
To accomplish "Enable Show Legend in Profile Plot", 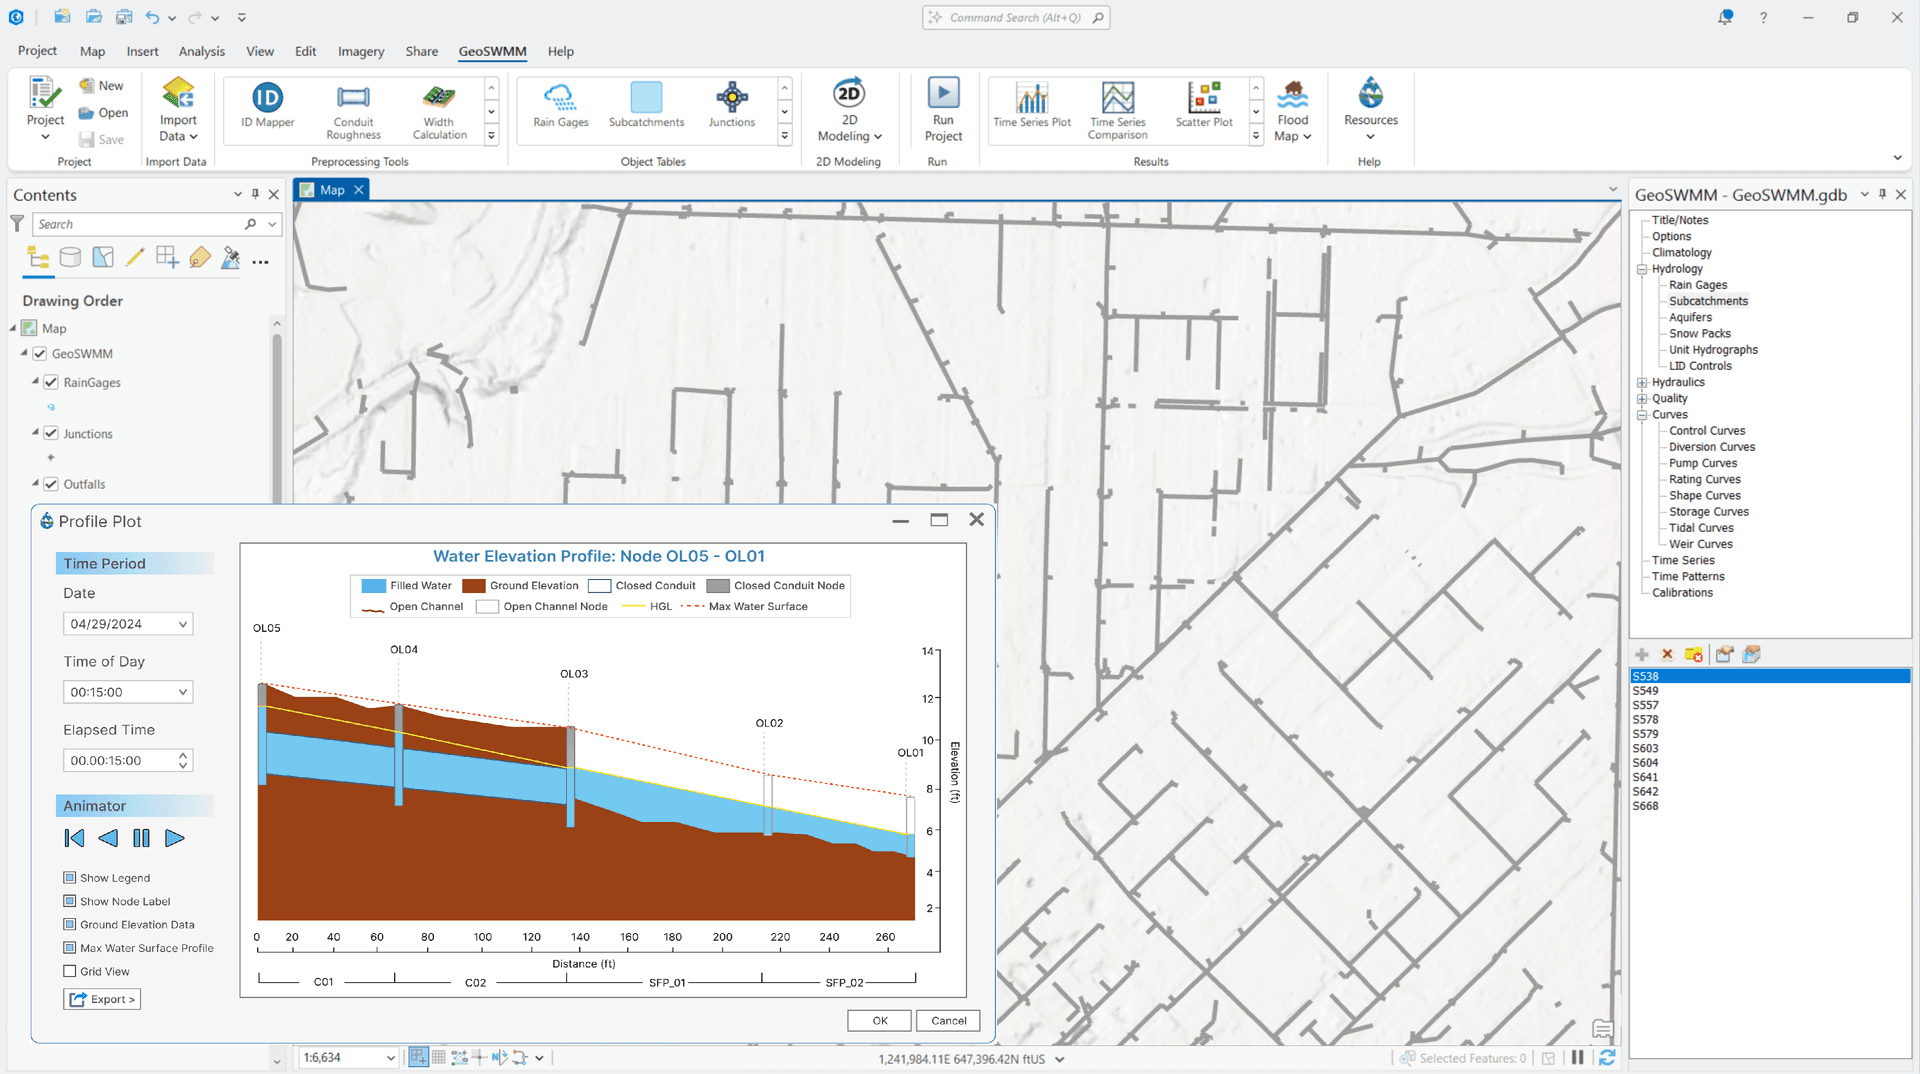I will click(69, 877).
